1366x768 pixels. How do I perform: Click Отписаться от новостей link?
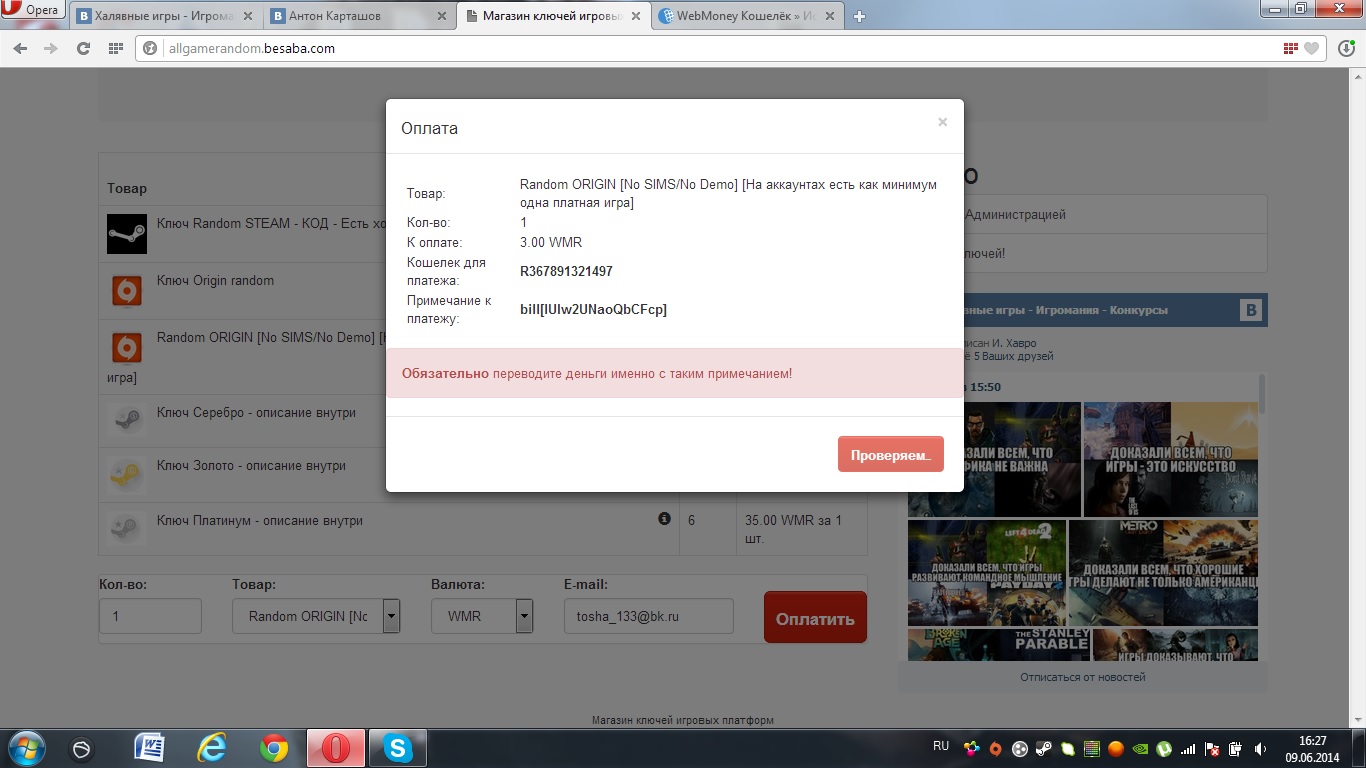point(1082,677)
